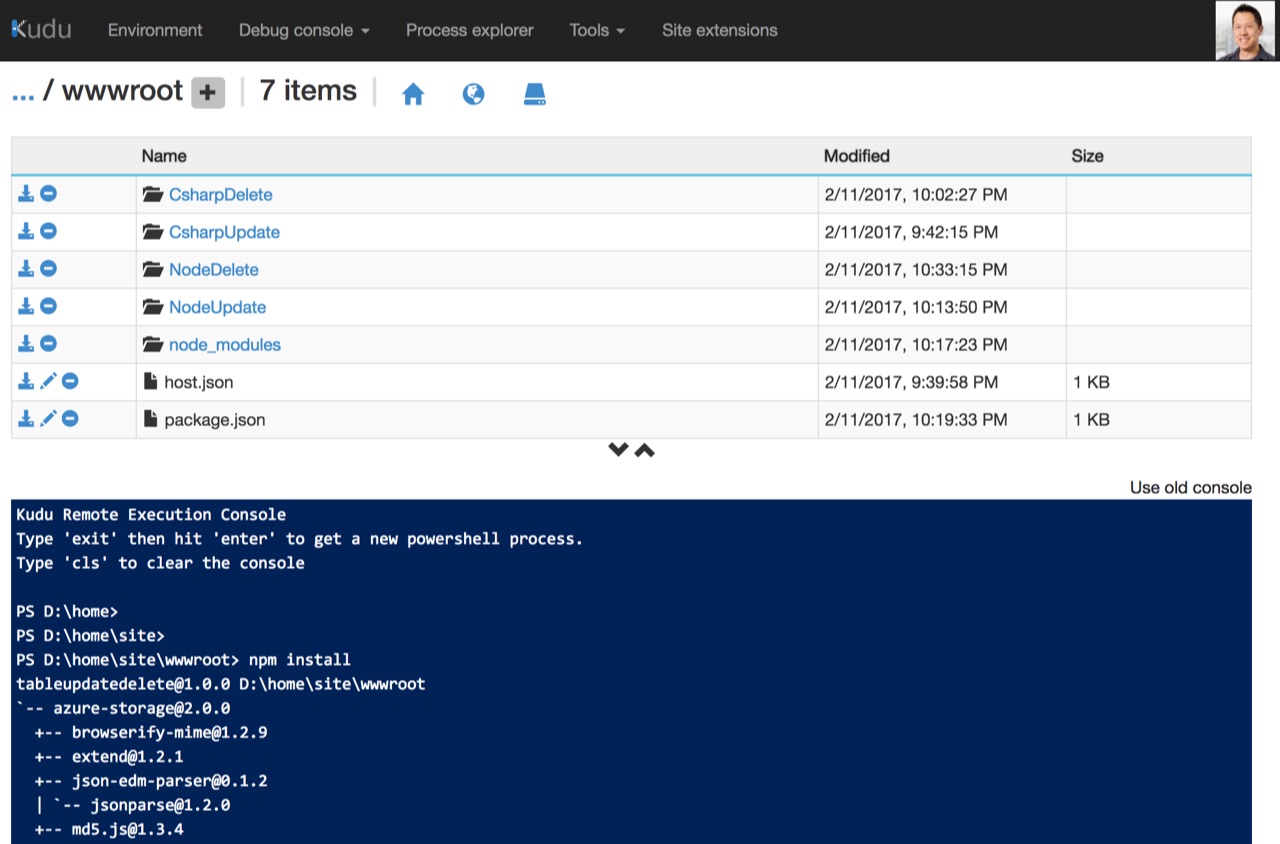Viewport: 1280px width, 844px height.
Task: Click the plus button next to wwwroot
Action: [208, 93]
